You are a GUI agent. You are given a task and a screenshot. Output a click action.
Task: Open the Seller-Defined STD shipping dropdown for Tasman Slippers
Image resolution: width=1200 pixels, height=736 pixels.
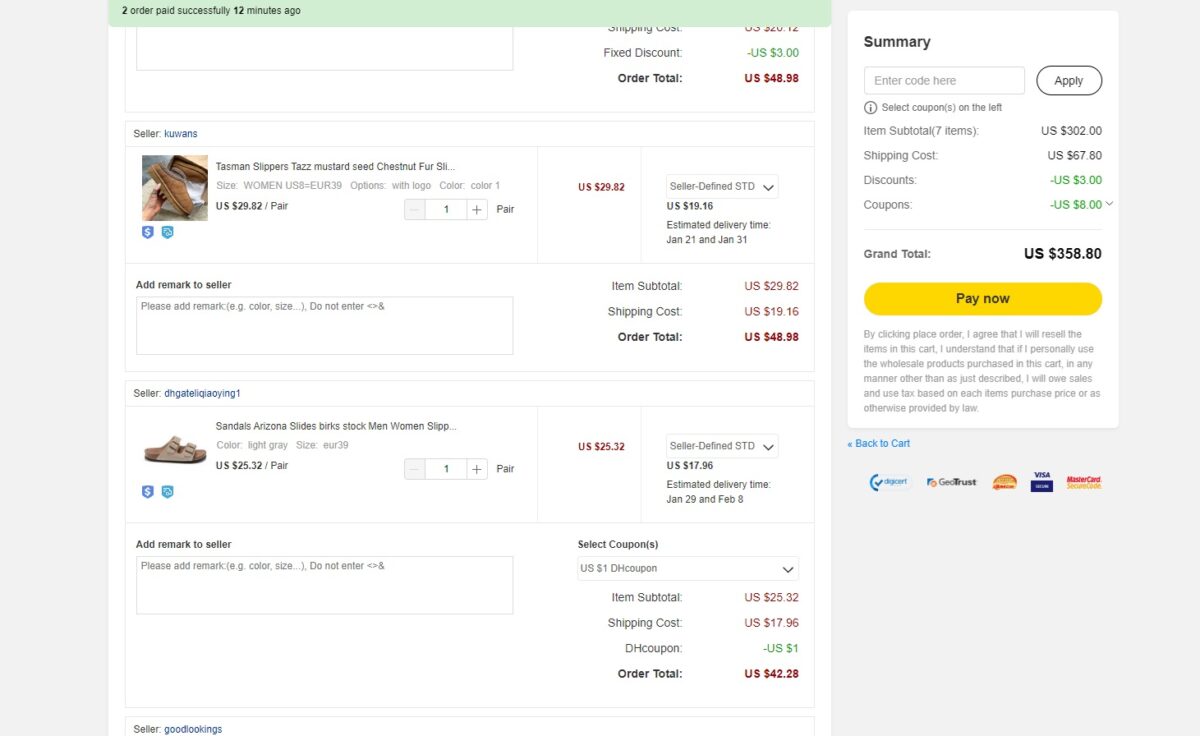click(722, 186)
